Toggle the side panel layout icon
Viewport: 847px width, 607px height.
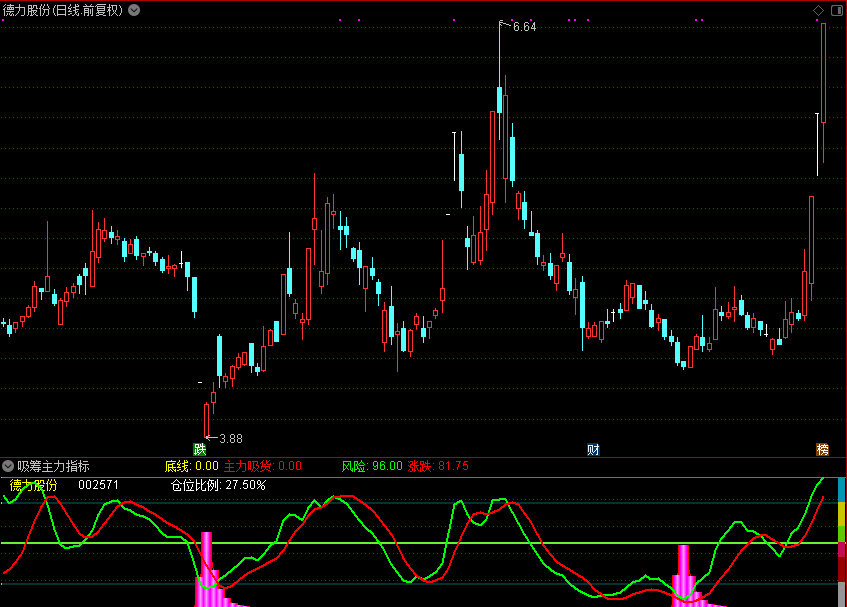837,10
